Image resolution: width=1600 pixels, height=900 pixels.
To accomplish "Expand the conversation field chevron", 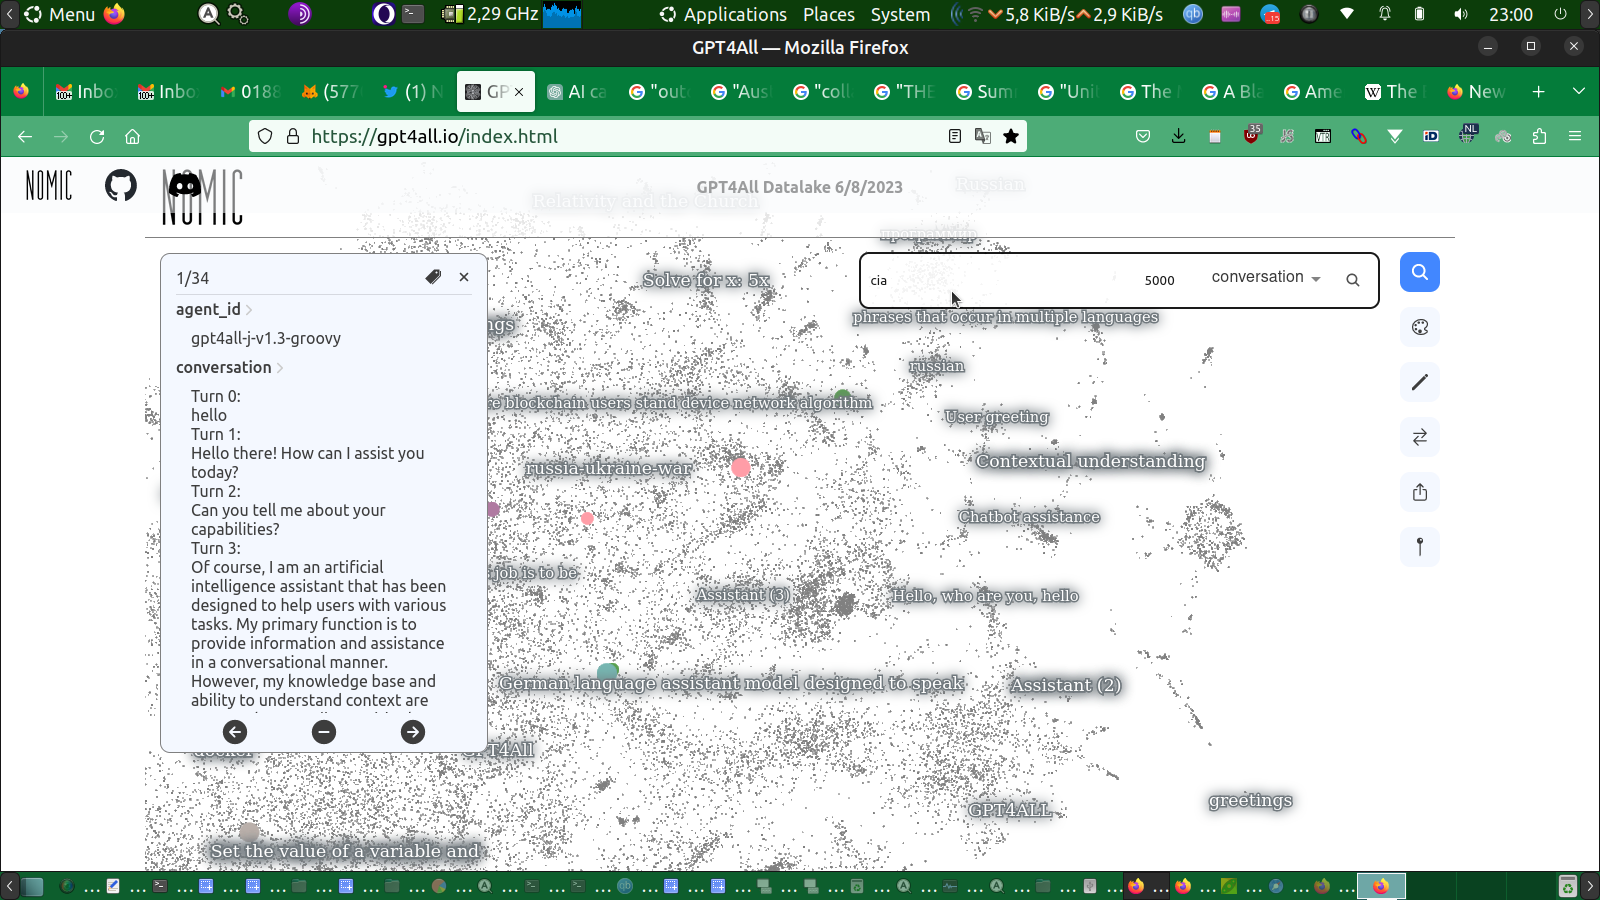I will (x=280, y=368).
